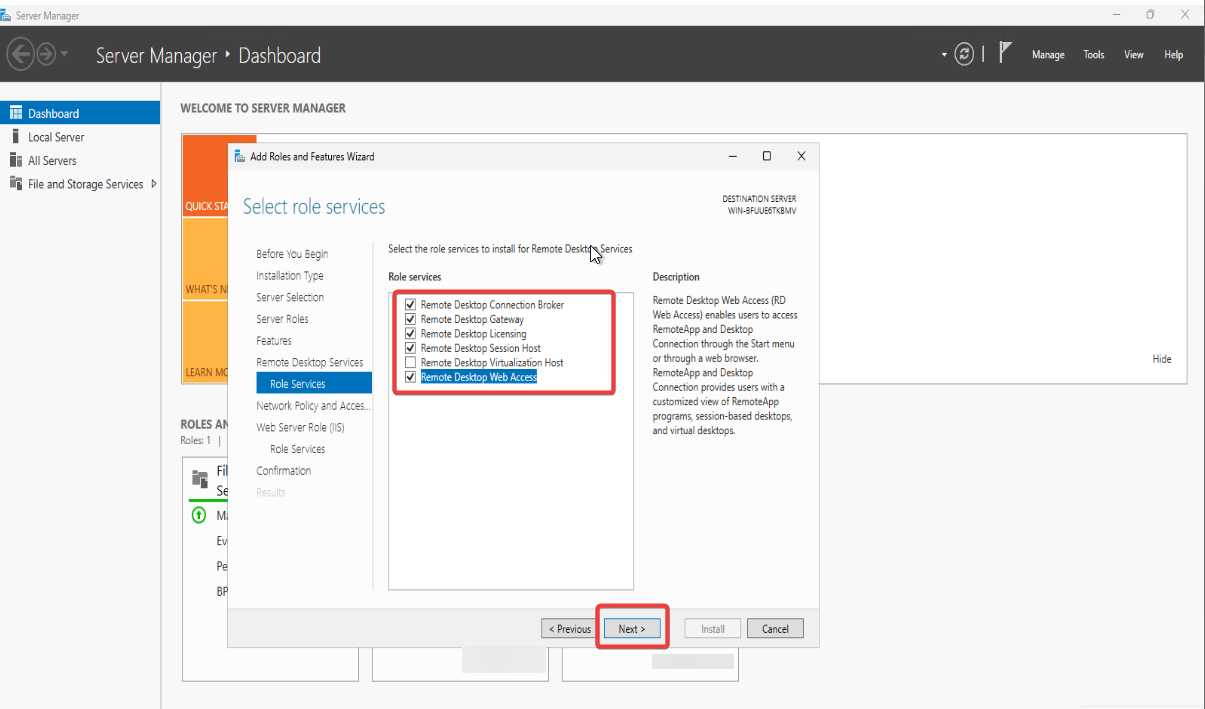Viewport: 1205px width, 709px height.
Task: Click the back navigation arrow icon
Action: (21, 54)
